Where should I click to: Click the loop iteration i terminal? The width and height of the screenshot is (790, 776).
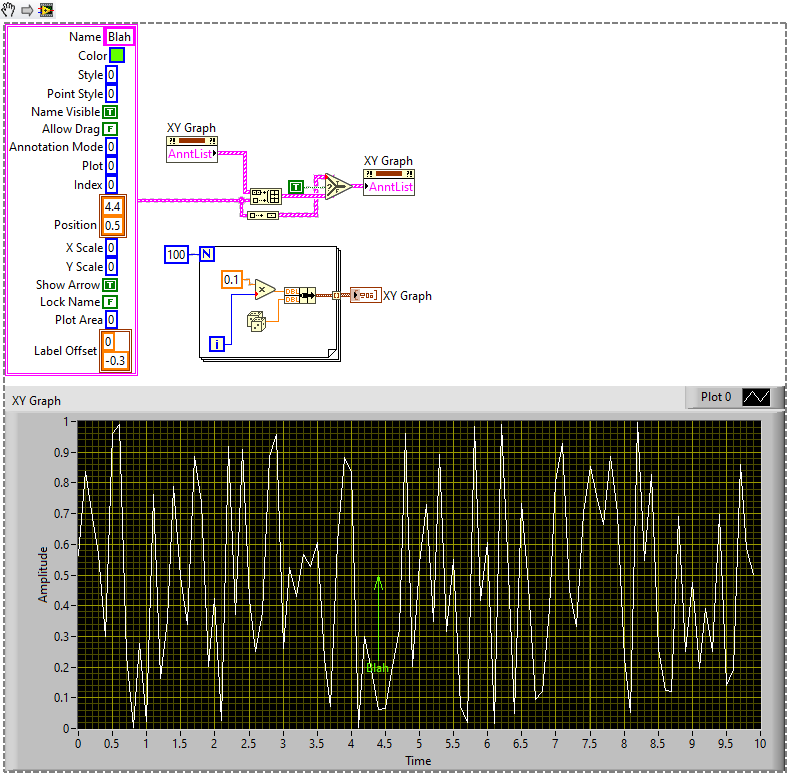pyautogui.click(x=217, y=344)
